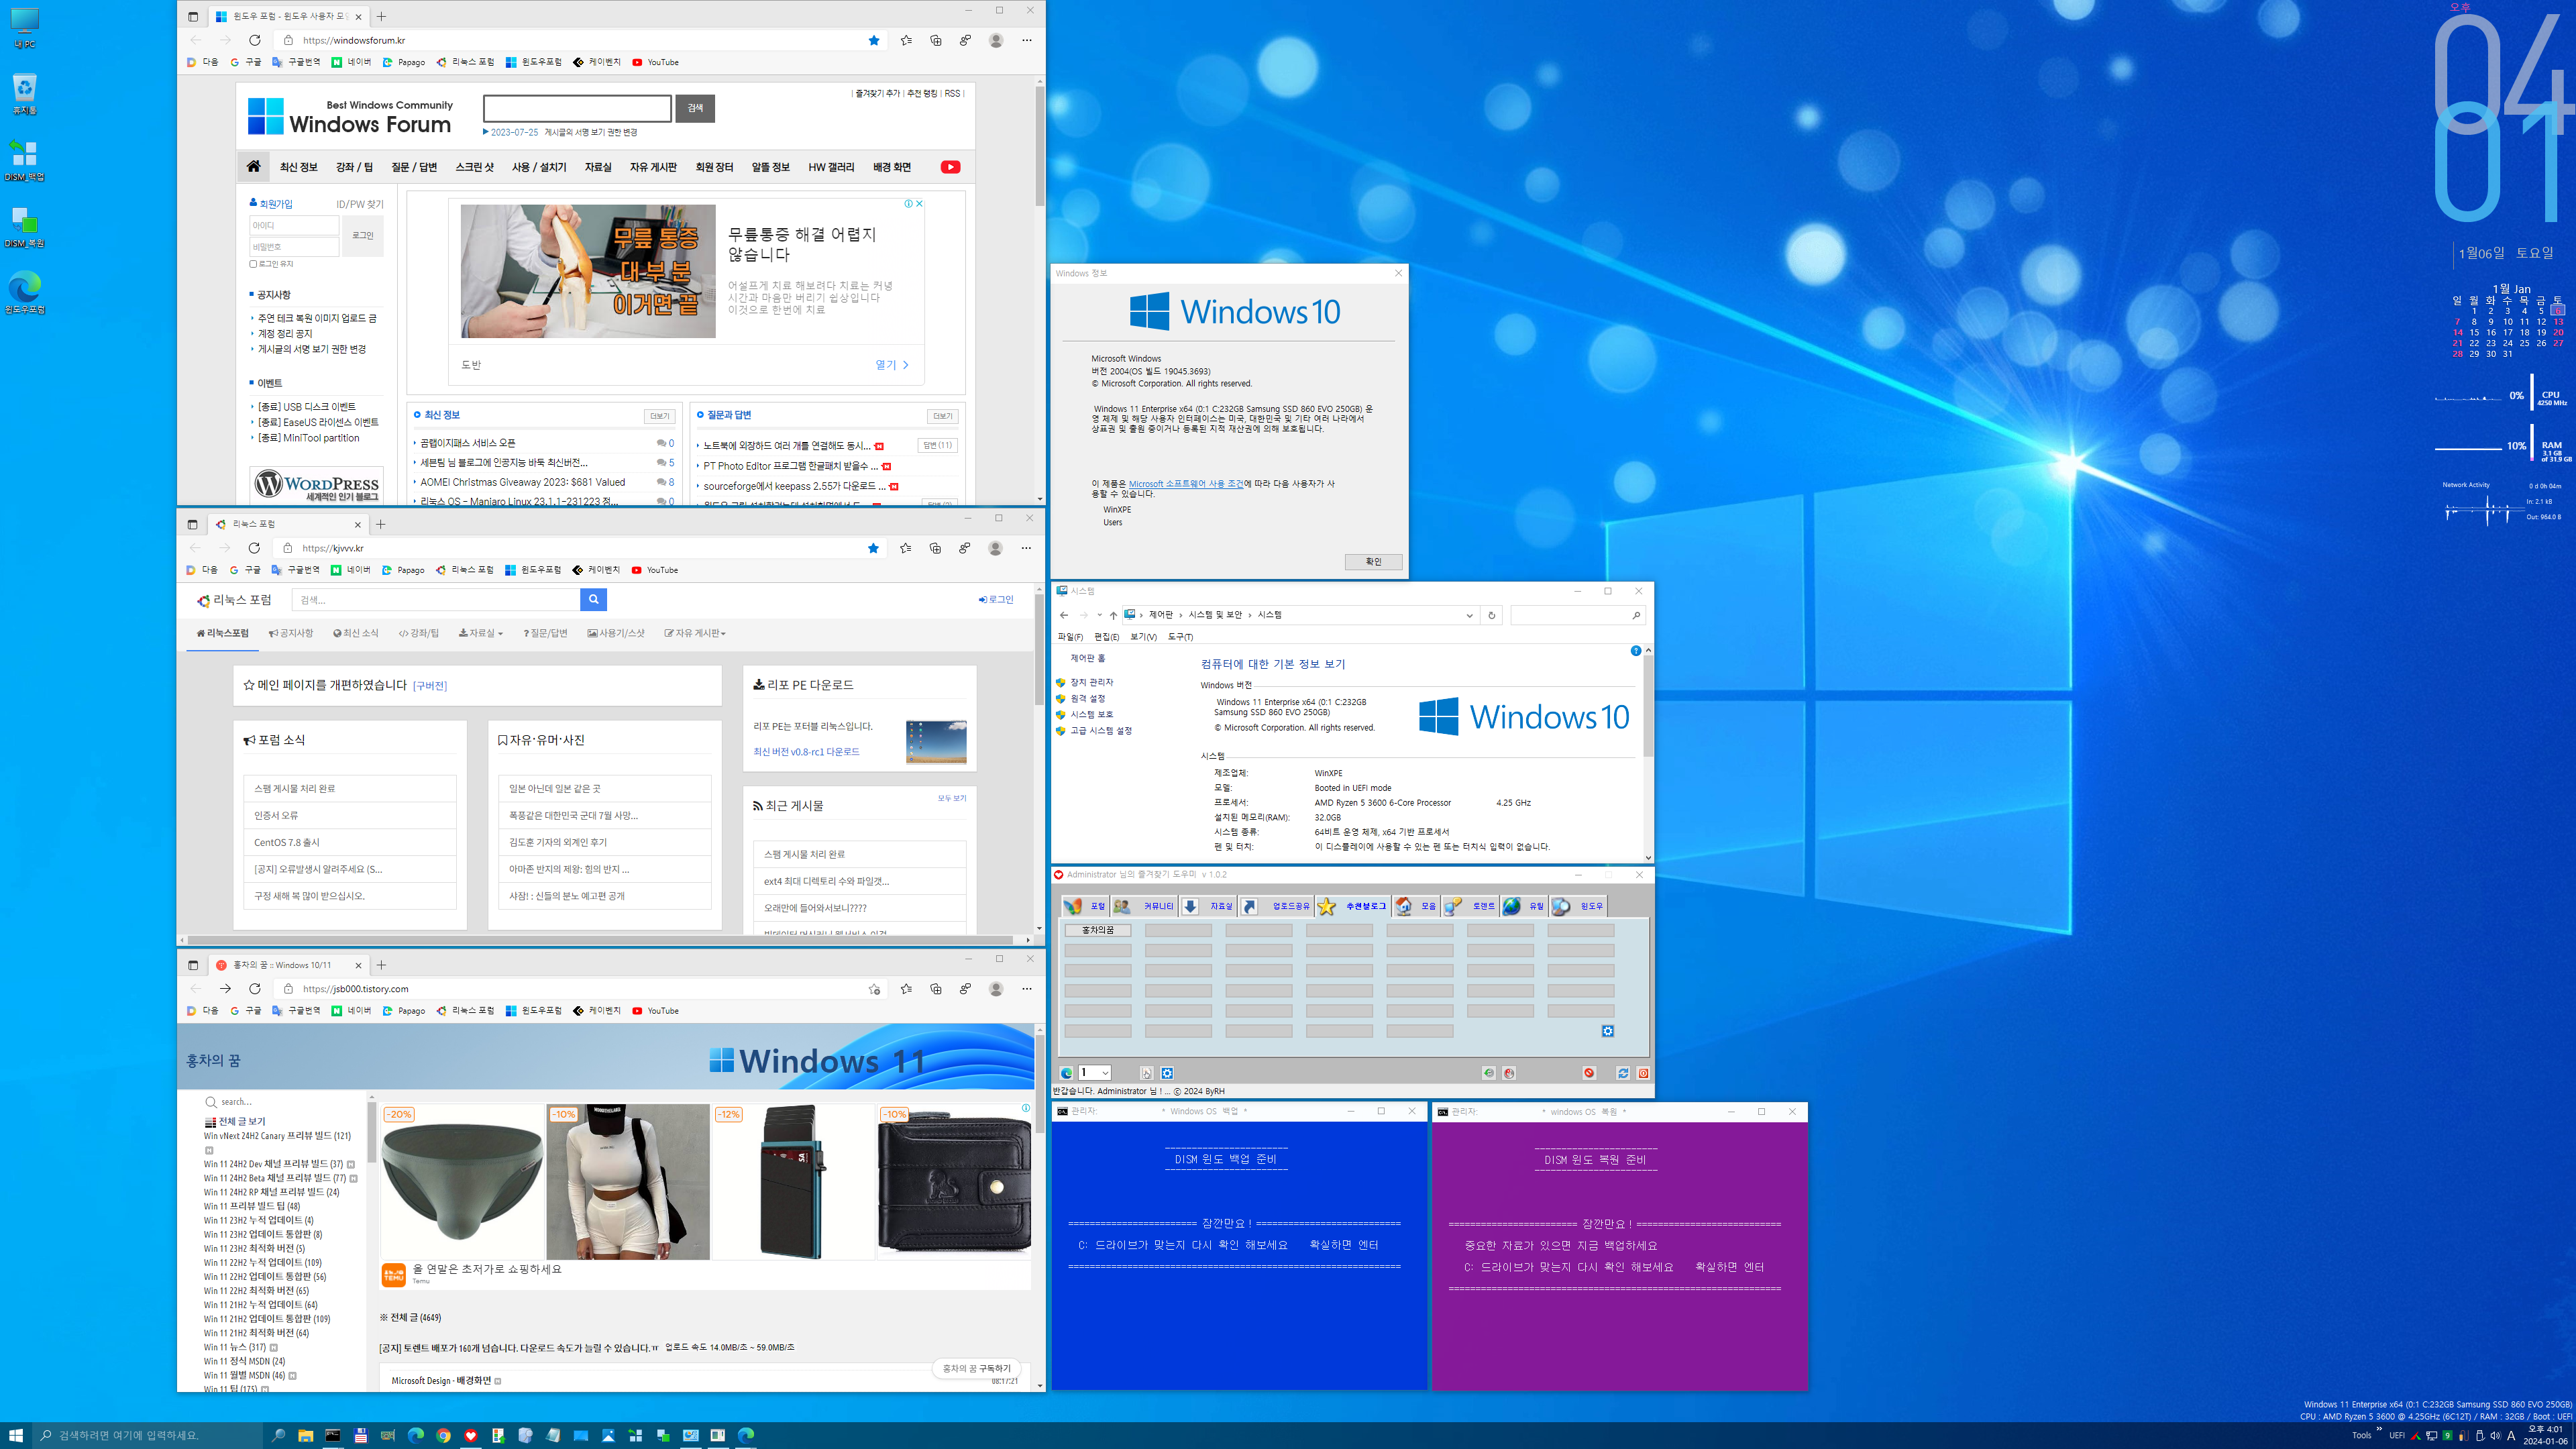The width and height of the screenshot is (2576, 1449).
Task: Click the hand-page icon in favorites helper
Action: pyautogui.click(x=1146, y=1073)
